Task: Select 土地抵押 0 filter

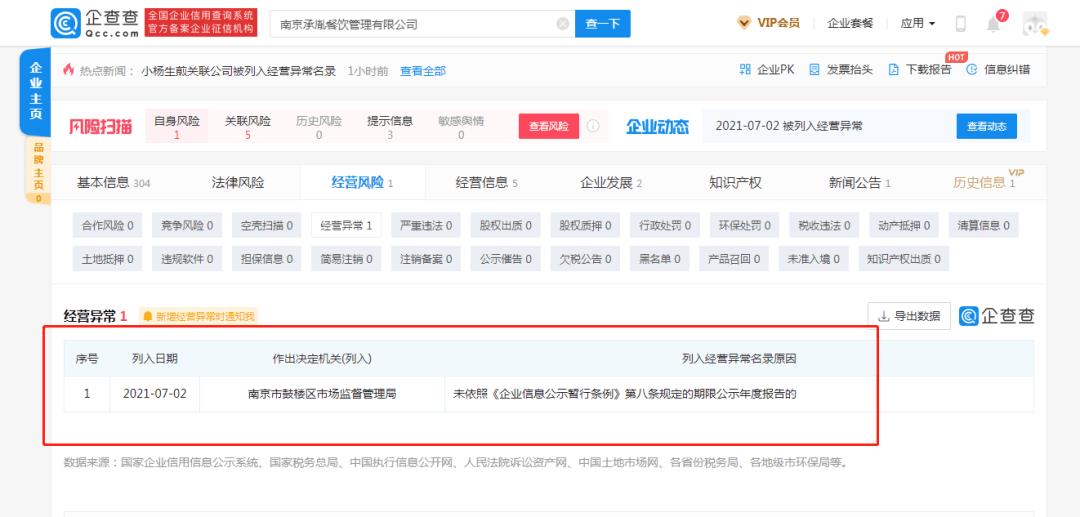Action: pyautogui.click(x=107, y=259)
